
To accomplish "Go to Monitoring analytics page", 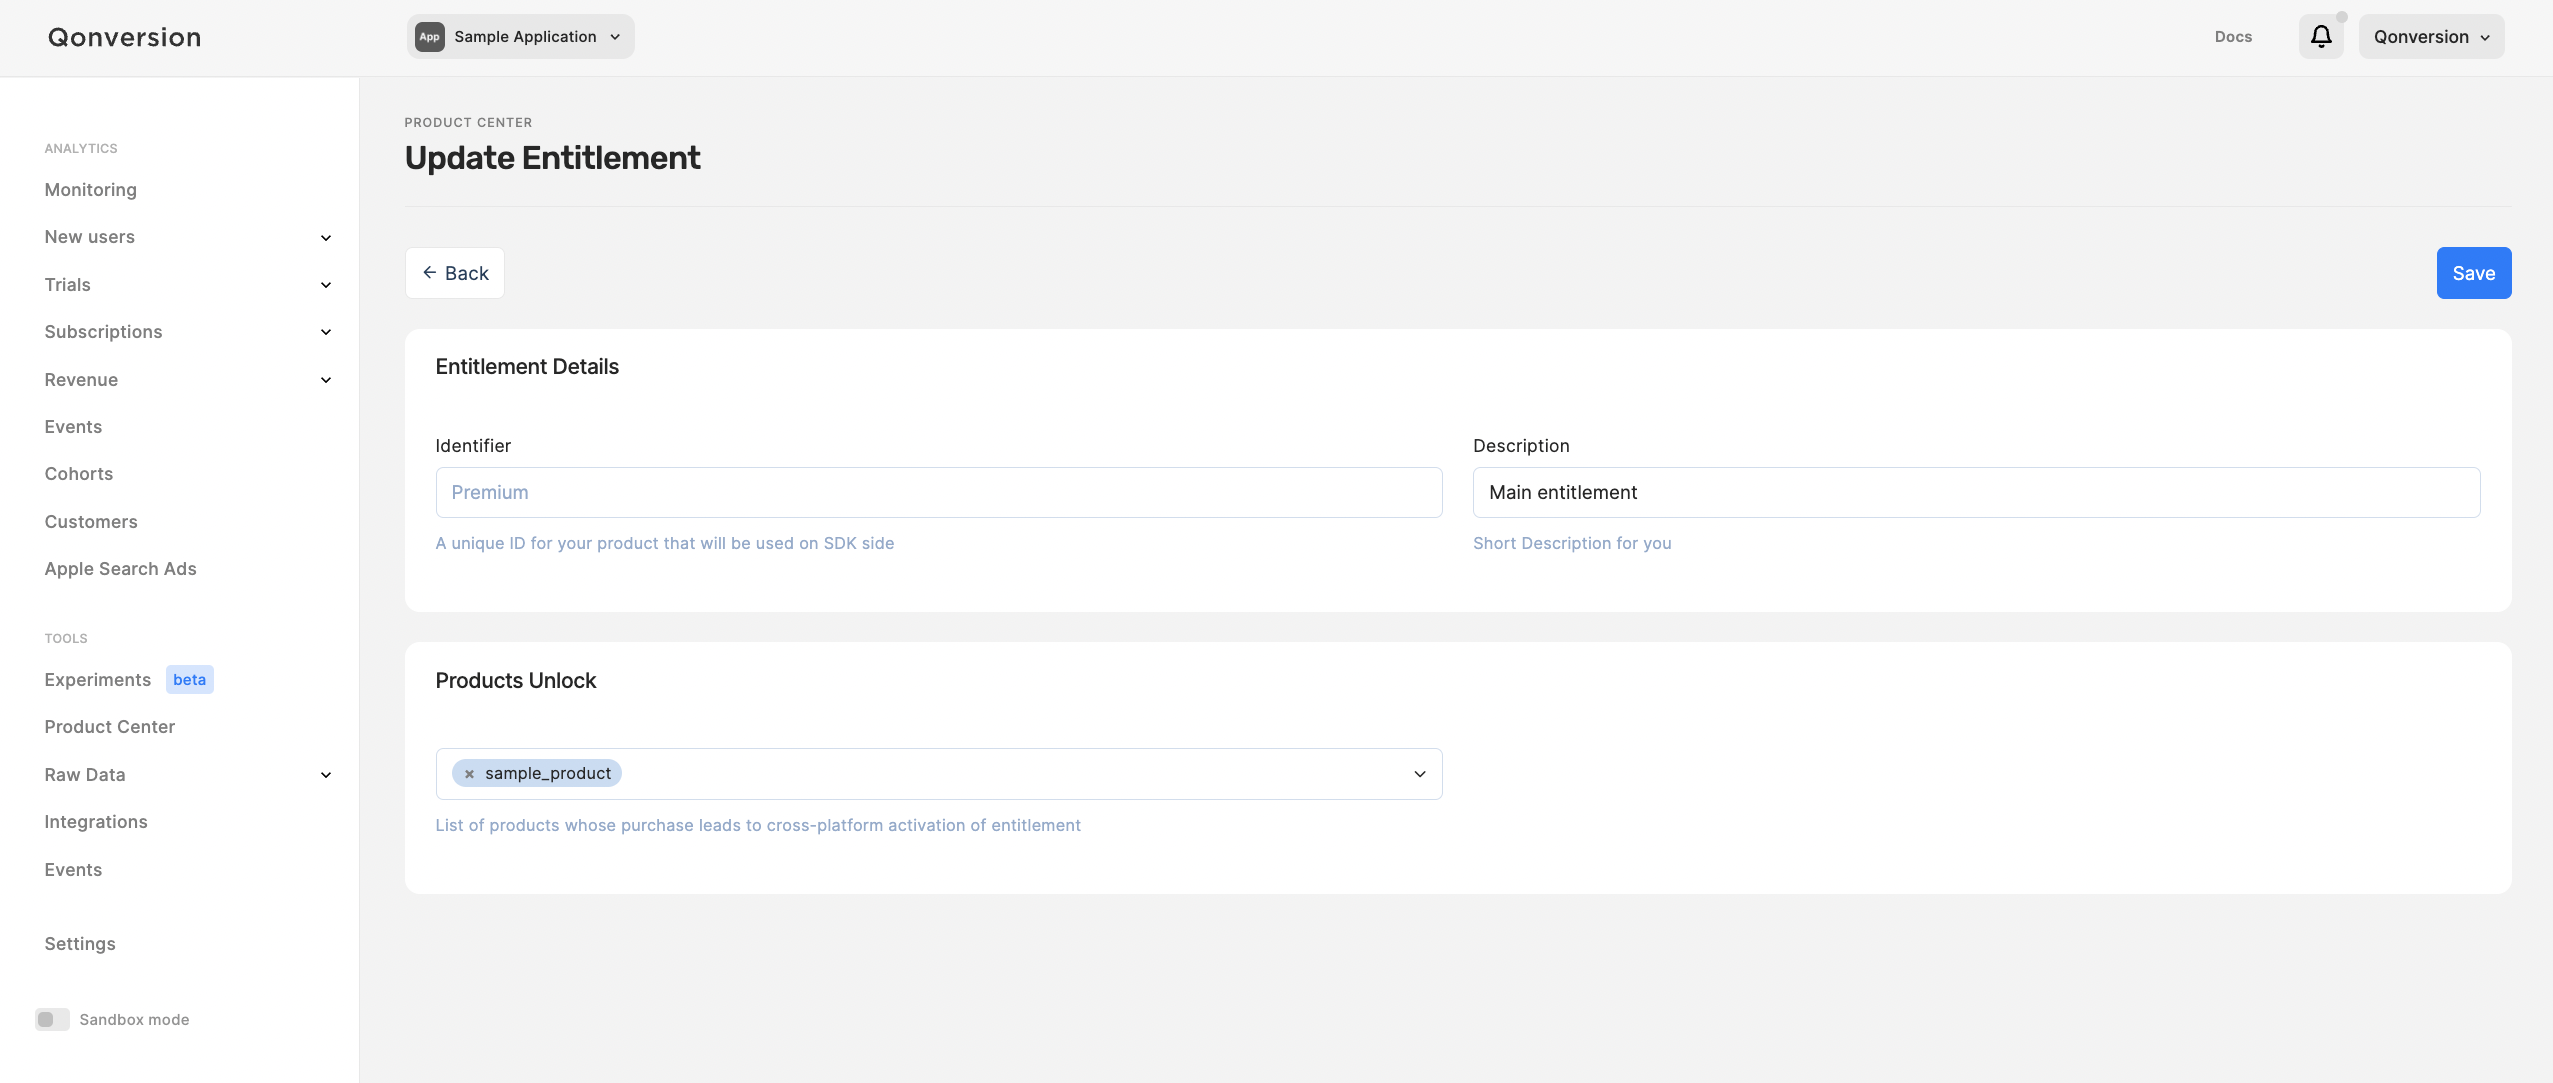I will point(90,190).
